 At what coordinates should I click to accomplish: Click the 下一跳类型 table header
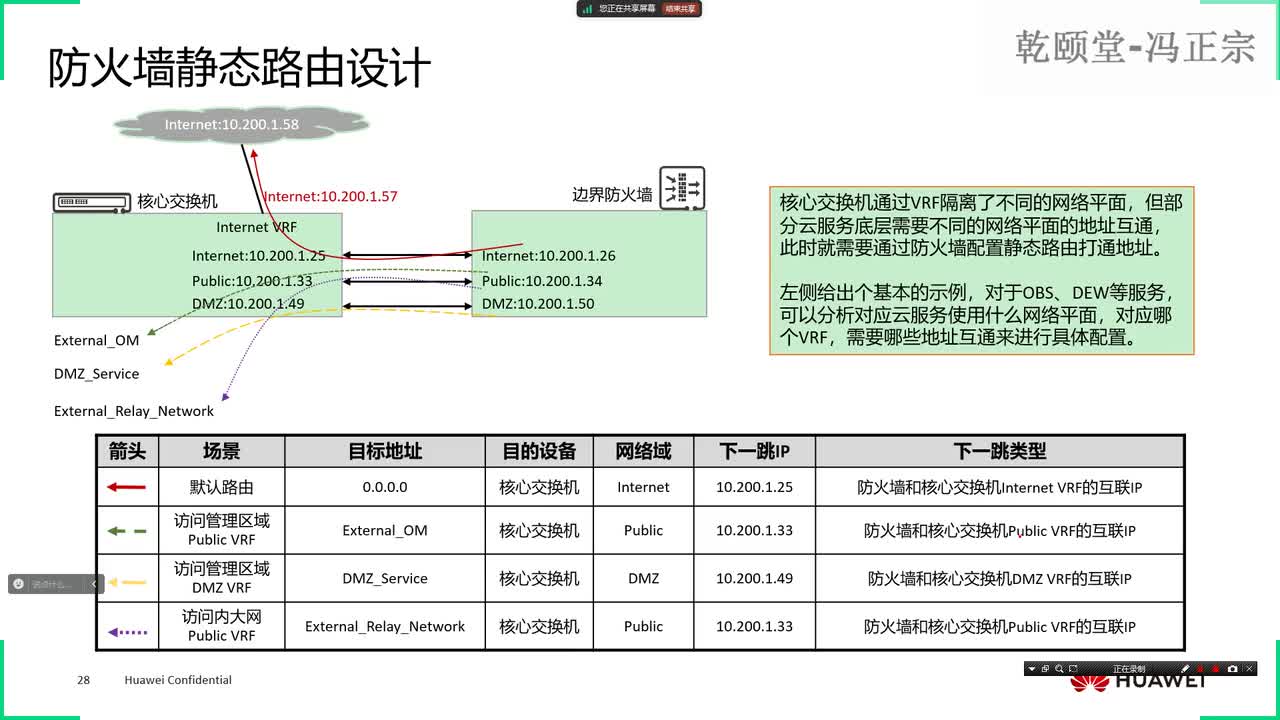pyautogui.click(x=1000, y=451)
